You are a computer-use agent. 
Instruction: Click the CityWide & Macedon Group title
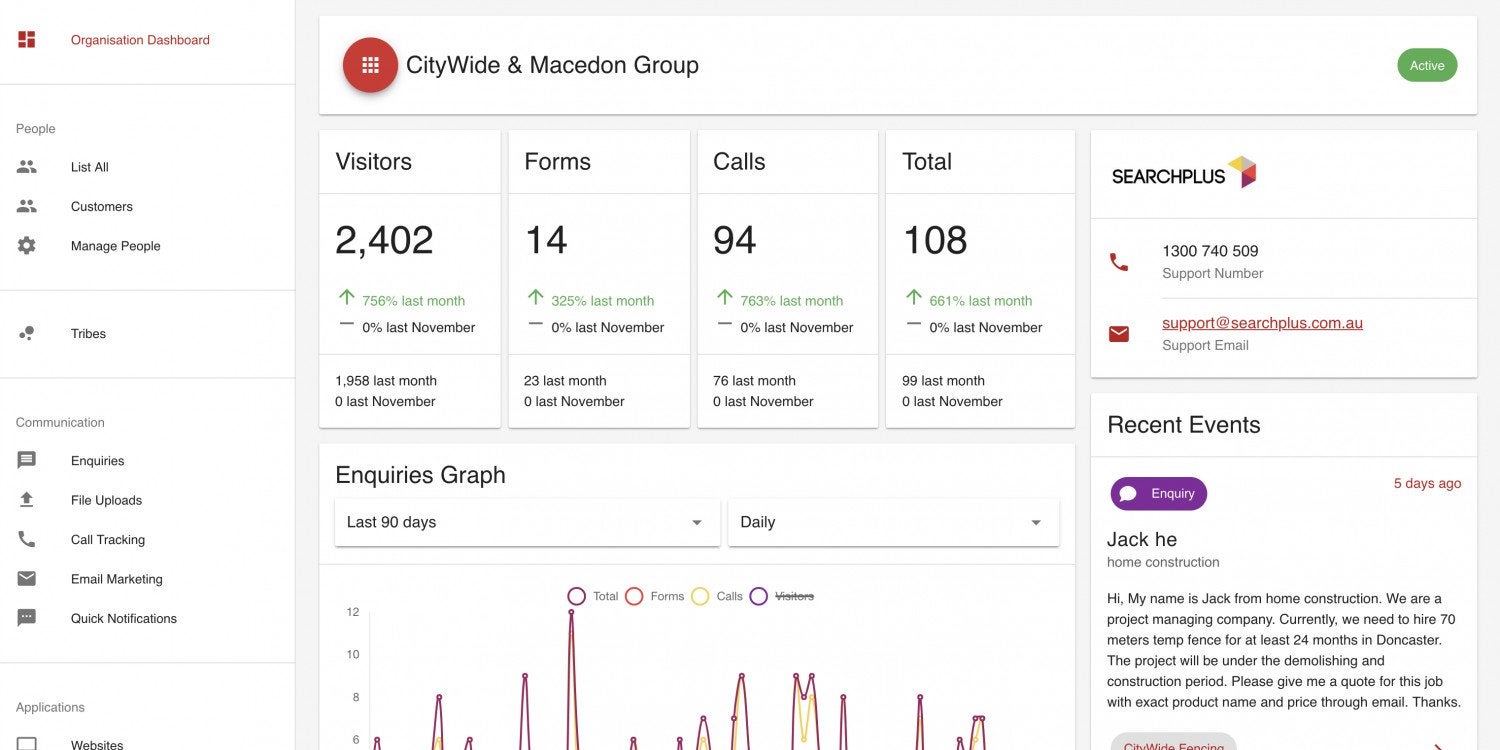(552, 65)
